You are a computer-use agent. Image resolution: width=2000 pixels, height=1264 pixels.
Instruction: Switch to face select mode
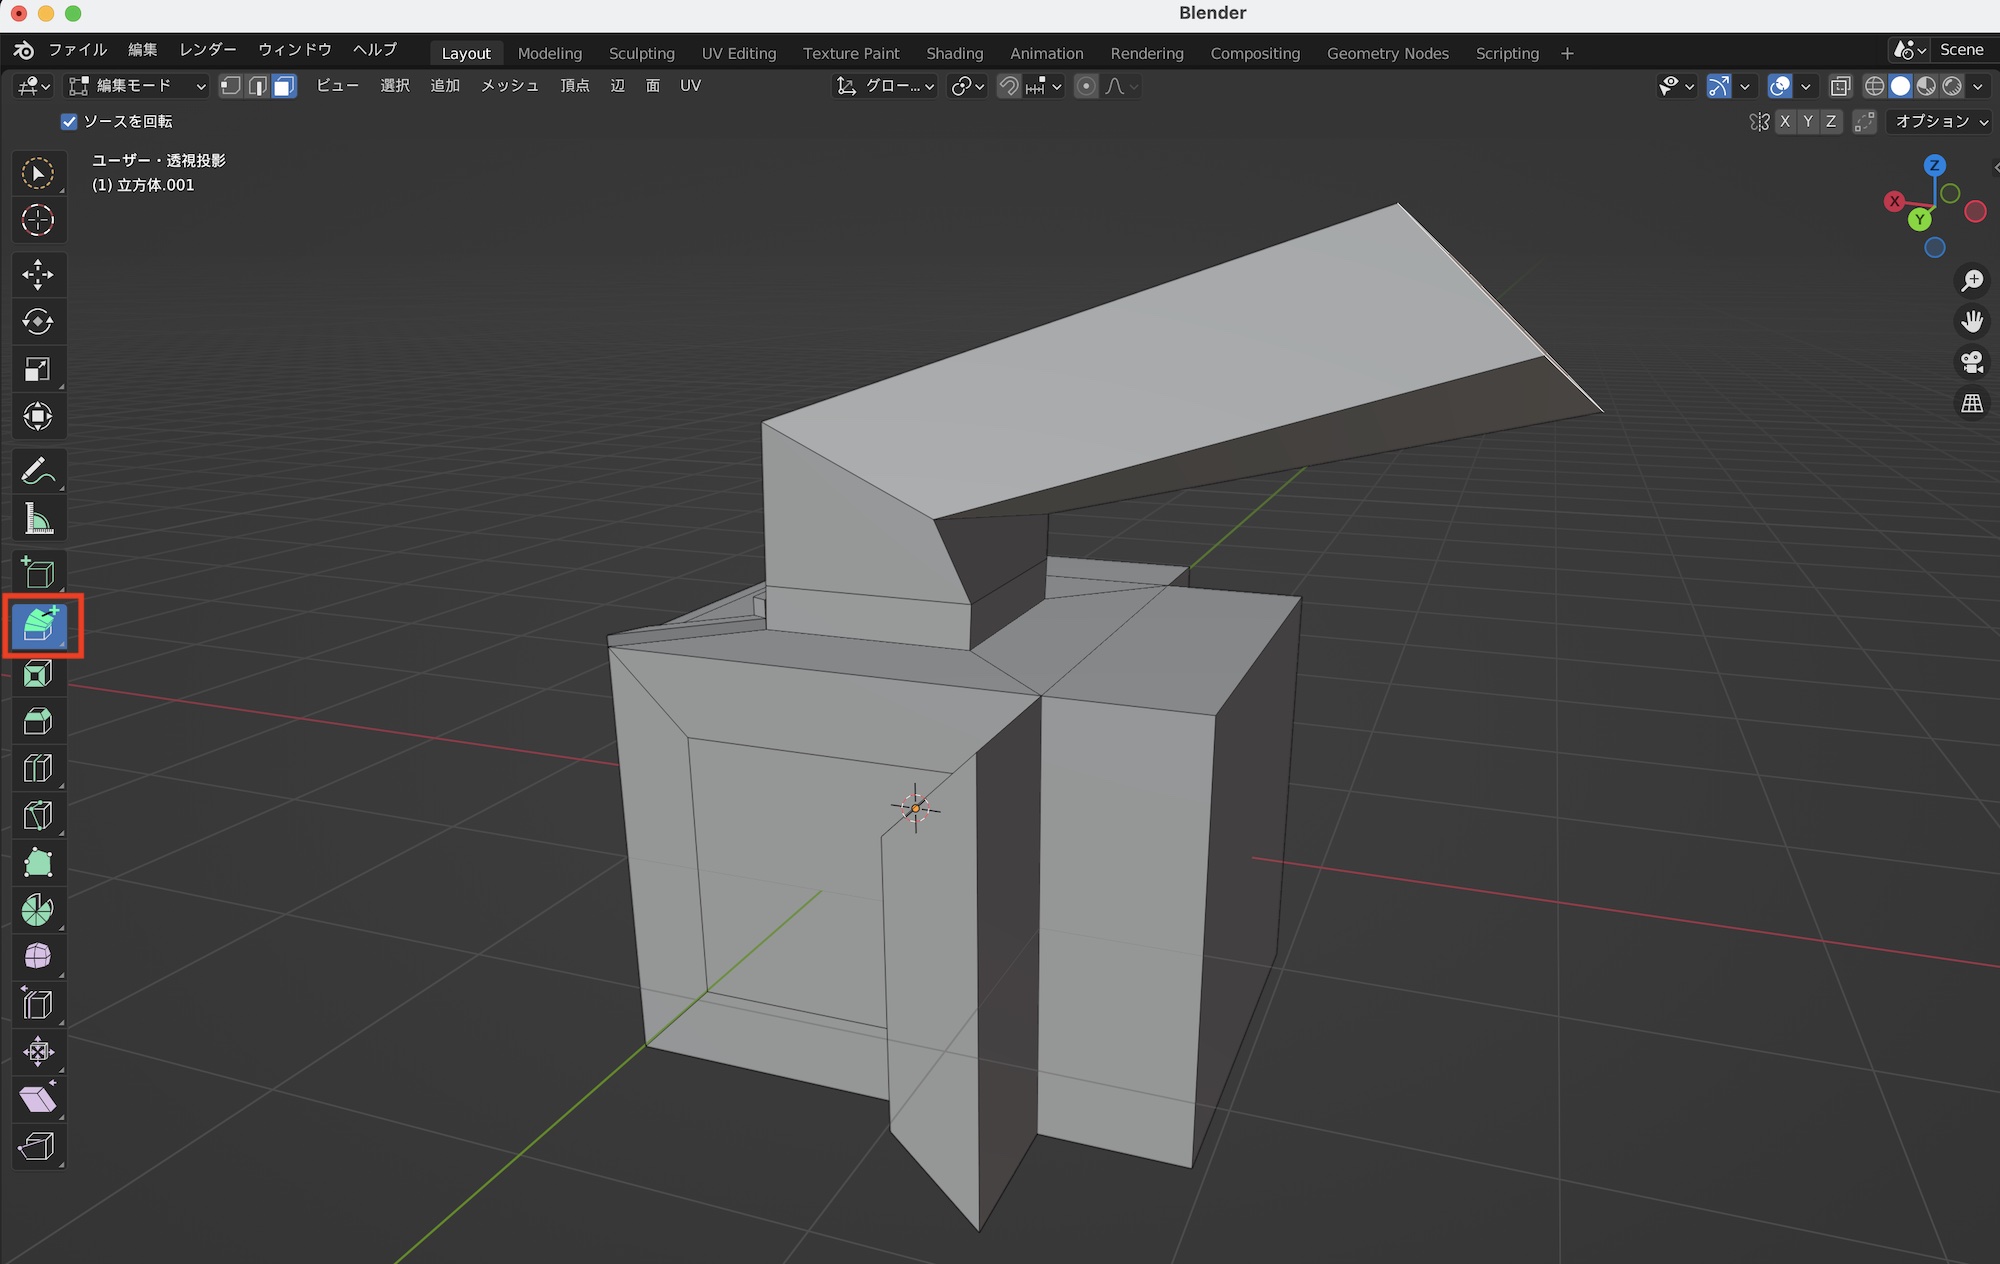click(x=284, y=86)
